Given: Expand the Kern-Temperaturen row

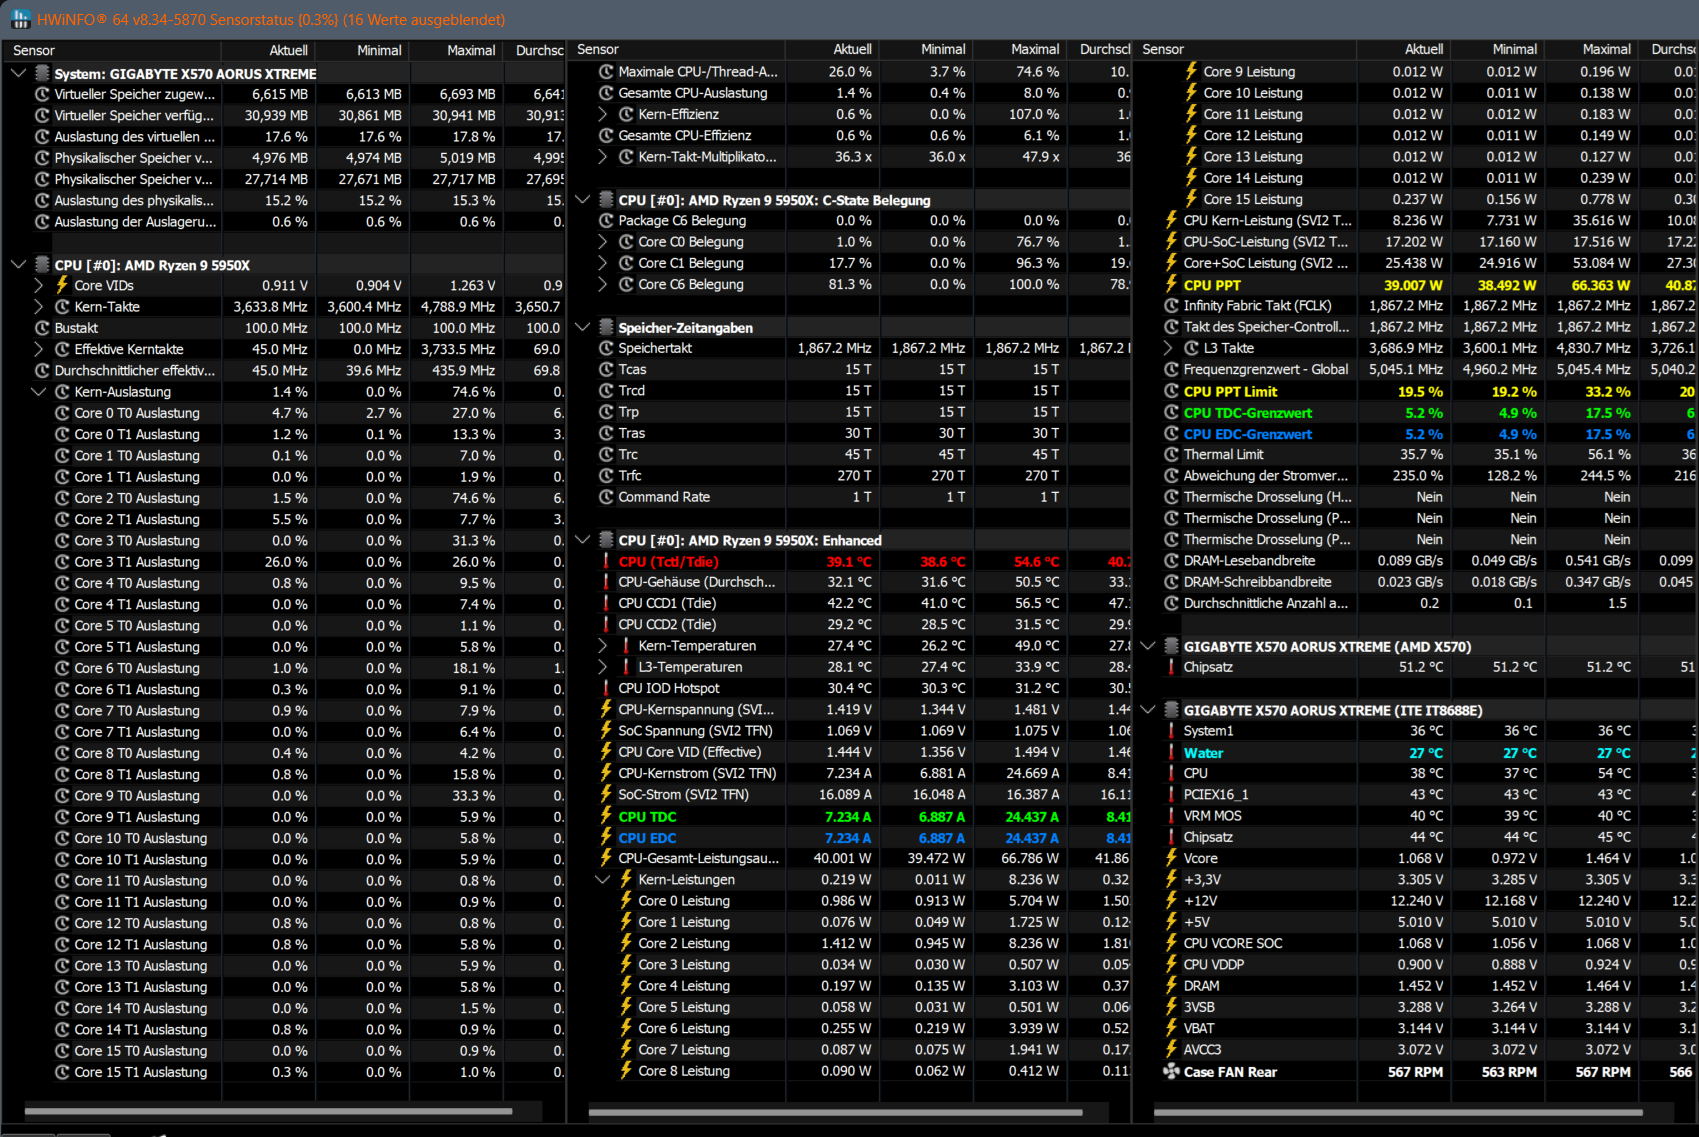Looking at the screenshot, I should pyautogui.click(x=602, y=646).
